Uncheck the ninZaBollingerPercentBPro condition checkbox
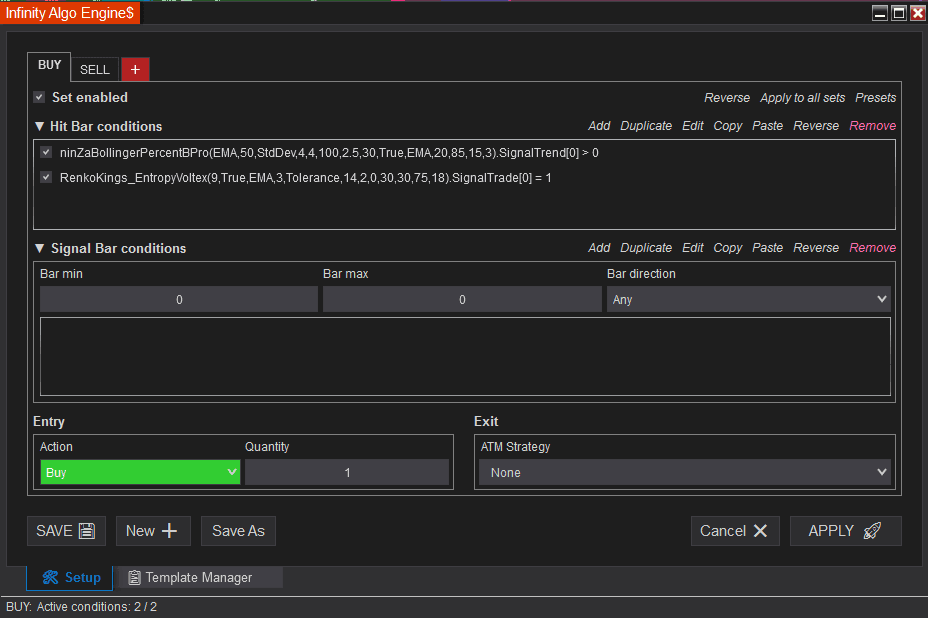Viewport: 928px width, 618px height. coord(46,153)
